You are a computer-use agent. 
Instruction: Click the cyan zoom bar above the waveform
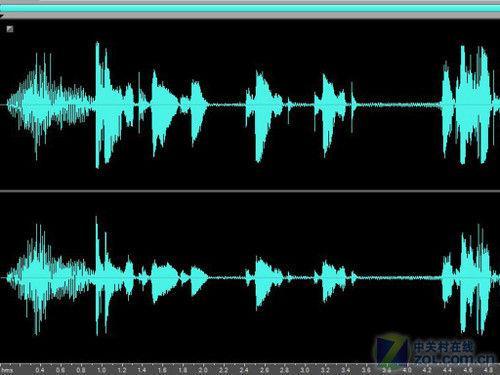click(x=250, y=8)
